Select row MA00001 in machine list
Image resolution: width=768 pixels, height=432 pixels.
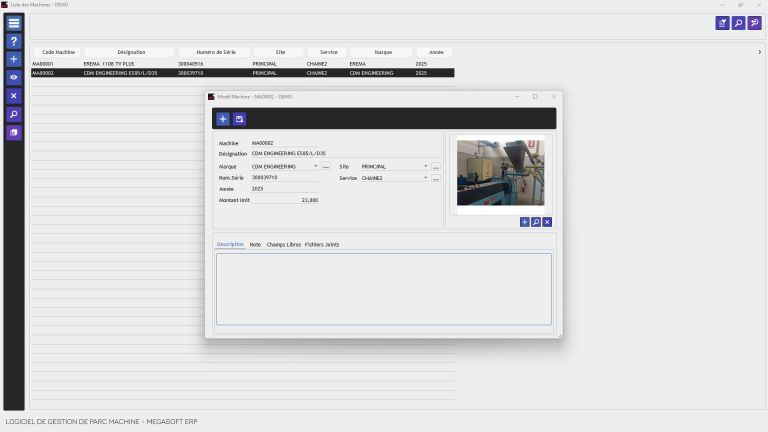point(242,64)
